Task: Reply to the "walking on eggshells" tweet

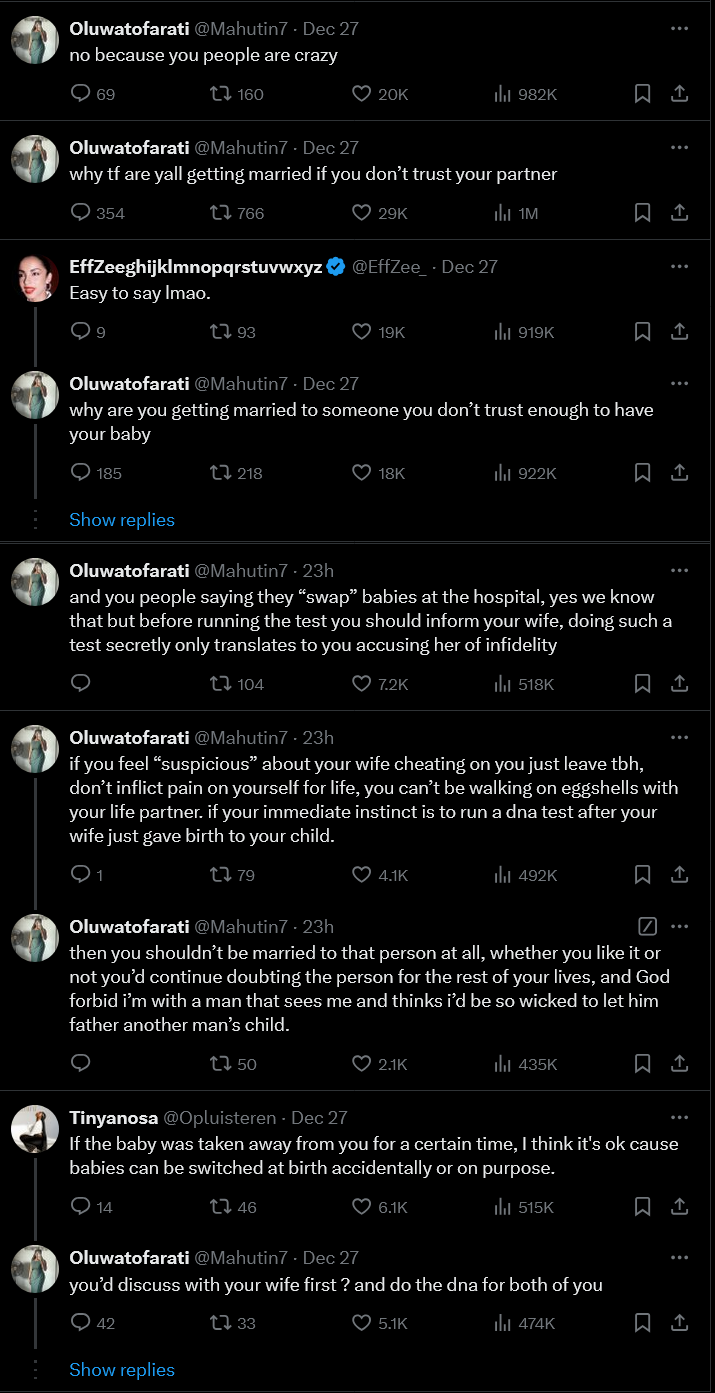Action: click(82, 874)
